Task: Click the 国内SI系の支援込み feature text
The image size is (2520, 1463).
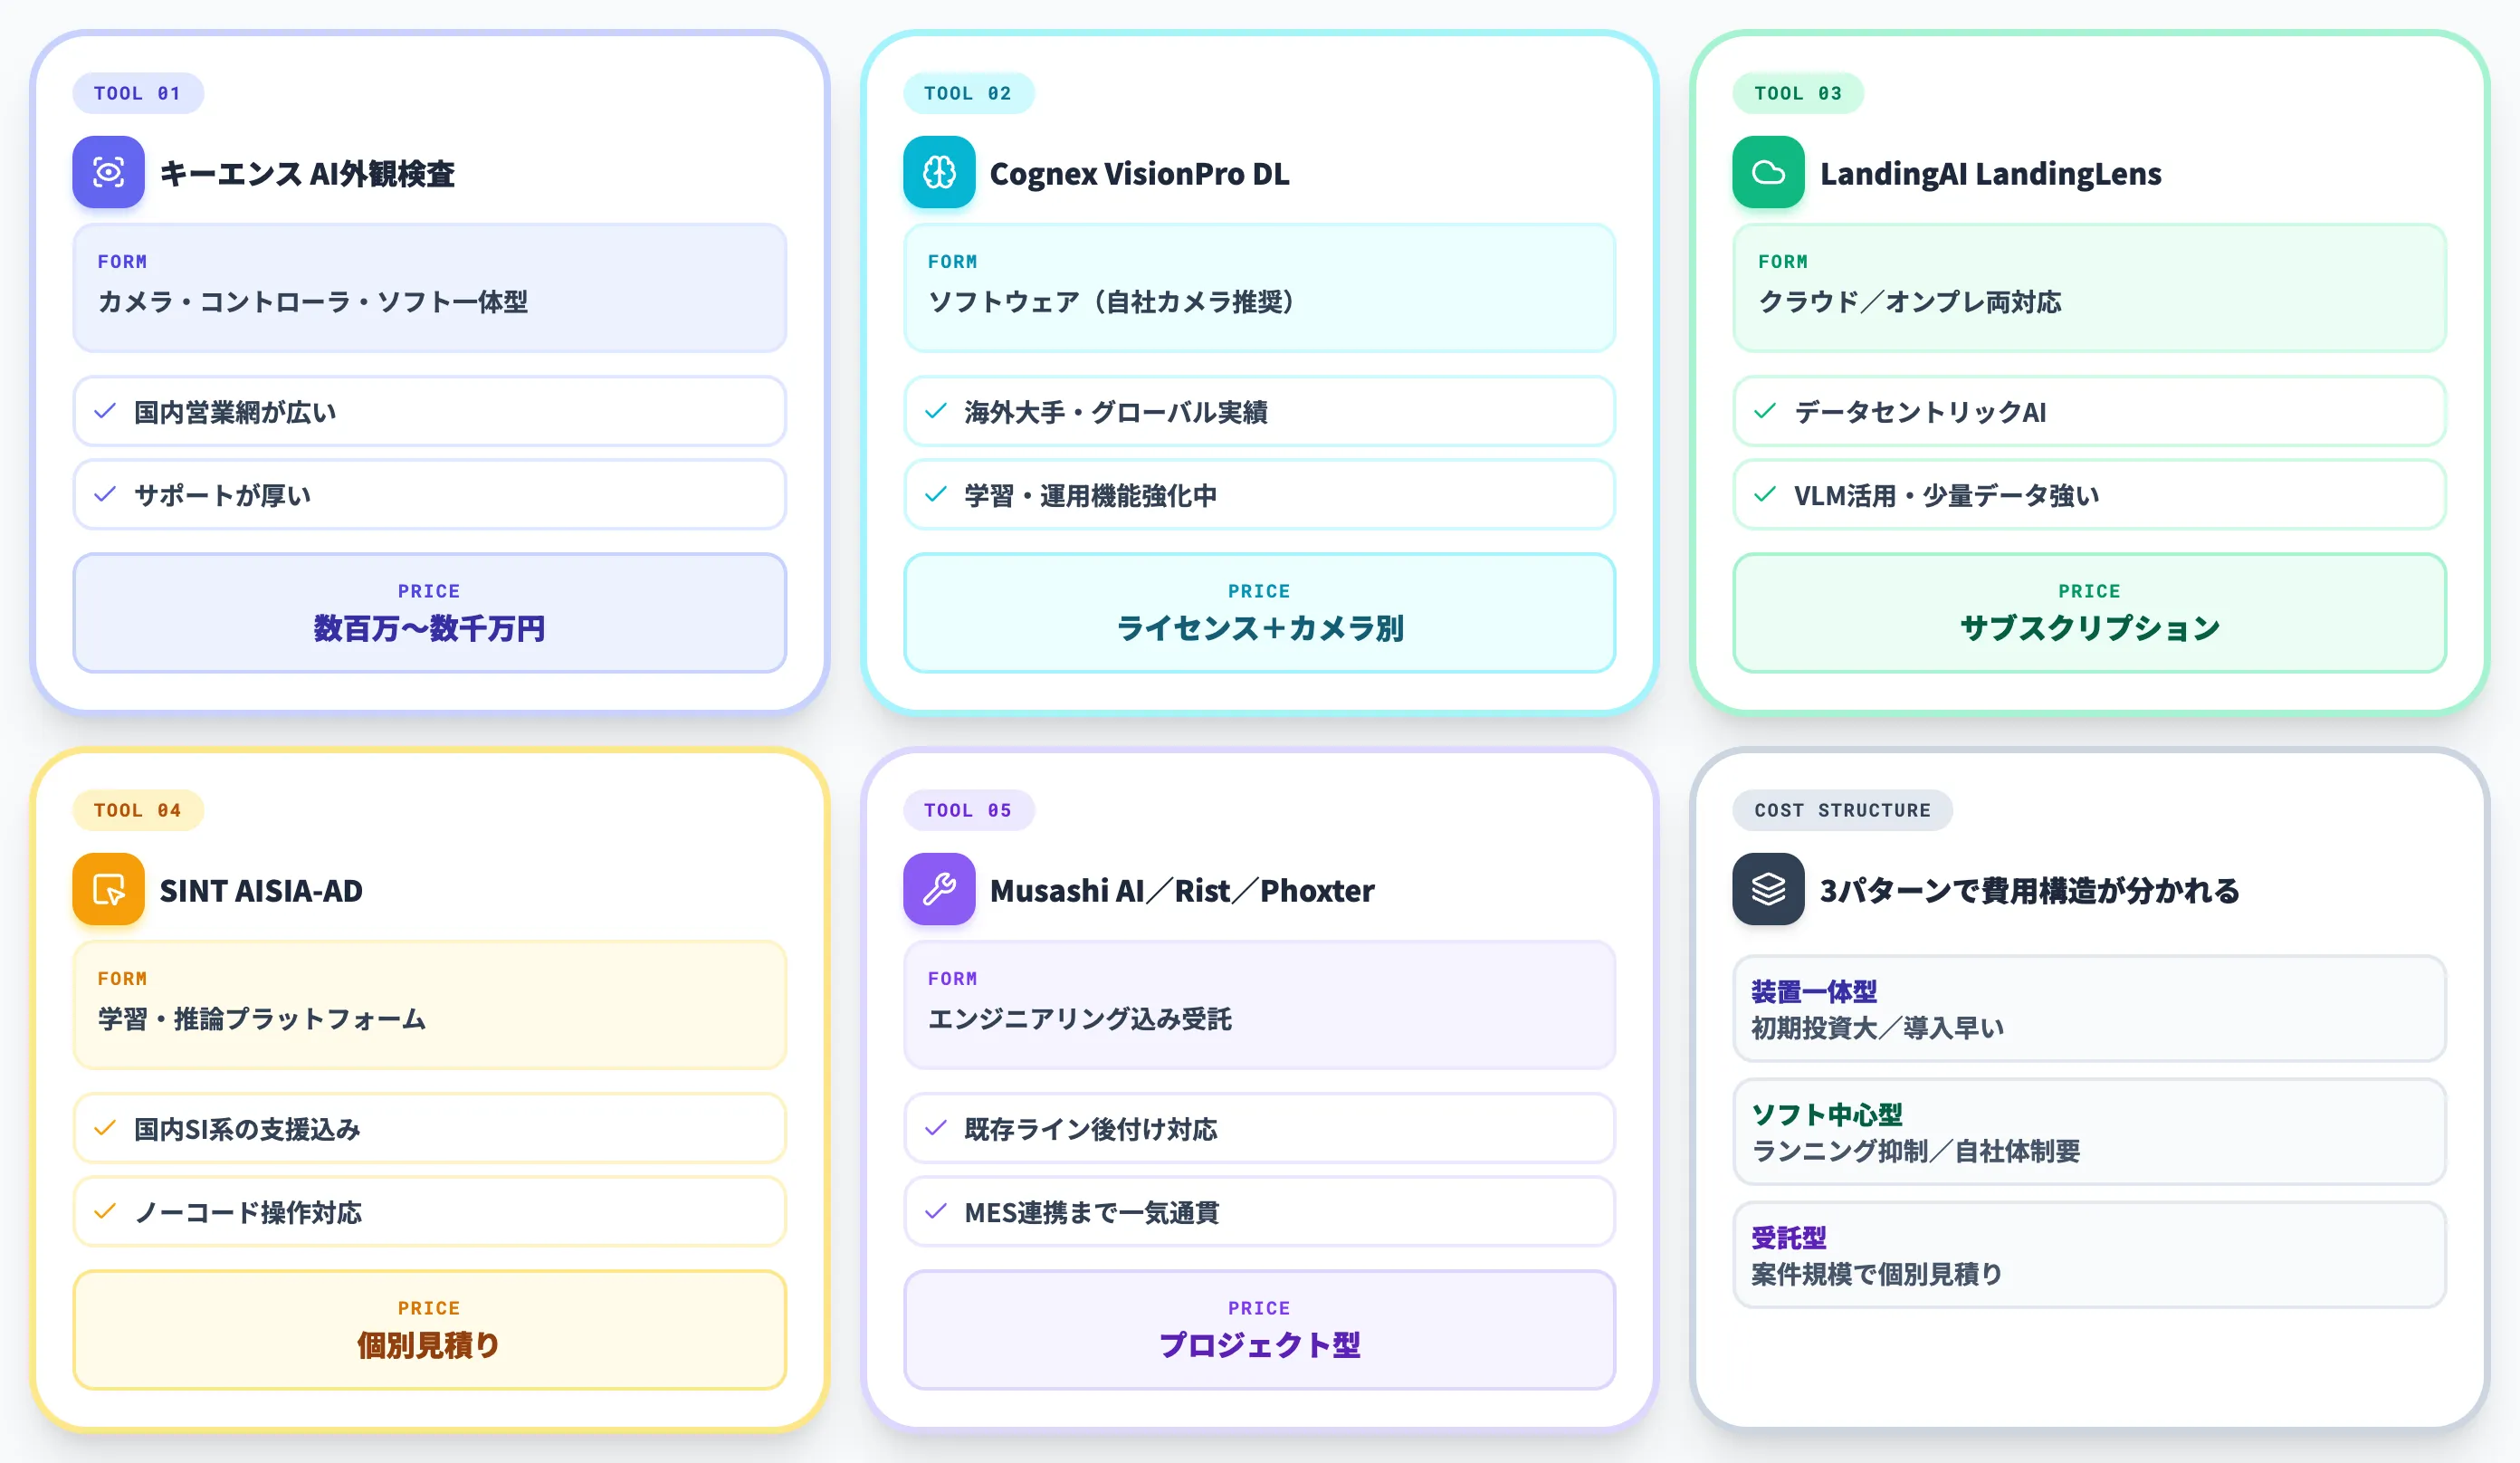Action: coord(247,1129)
